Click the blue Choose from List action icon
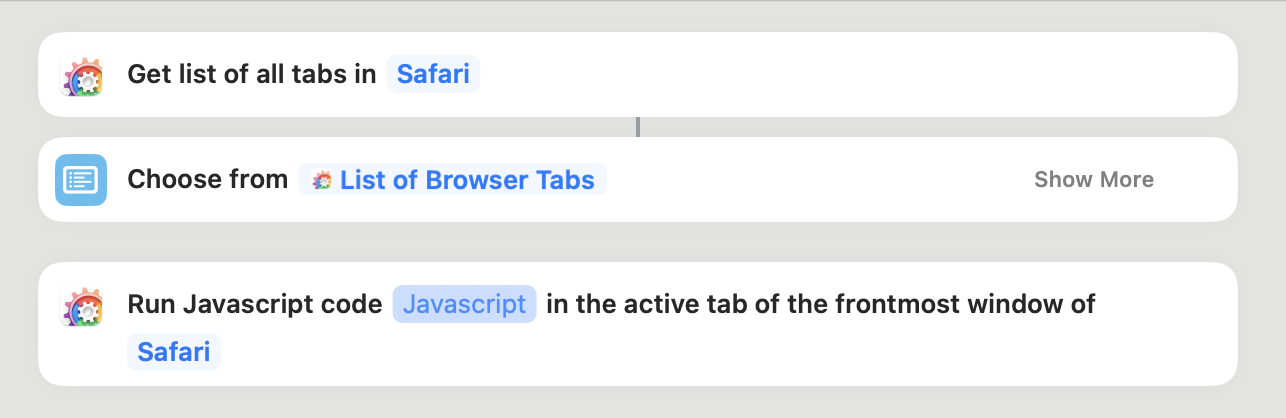Viewport: 1286px width, 418px height. click(81, 180)
